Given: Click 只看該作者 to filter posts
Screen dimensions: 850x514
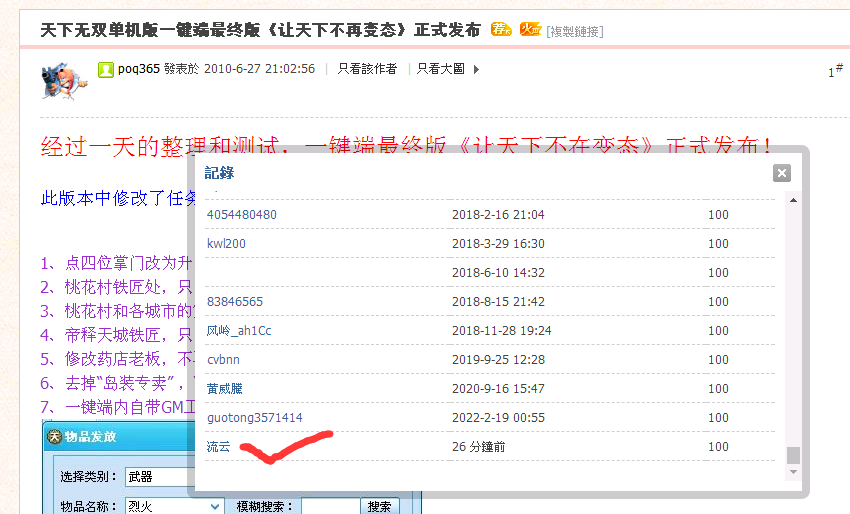Looking at the screenshot, I should 367,69.
